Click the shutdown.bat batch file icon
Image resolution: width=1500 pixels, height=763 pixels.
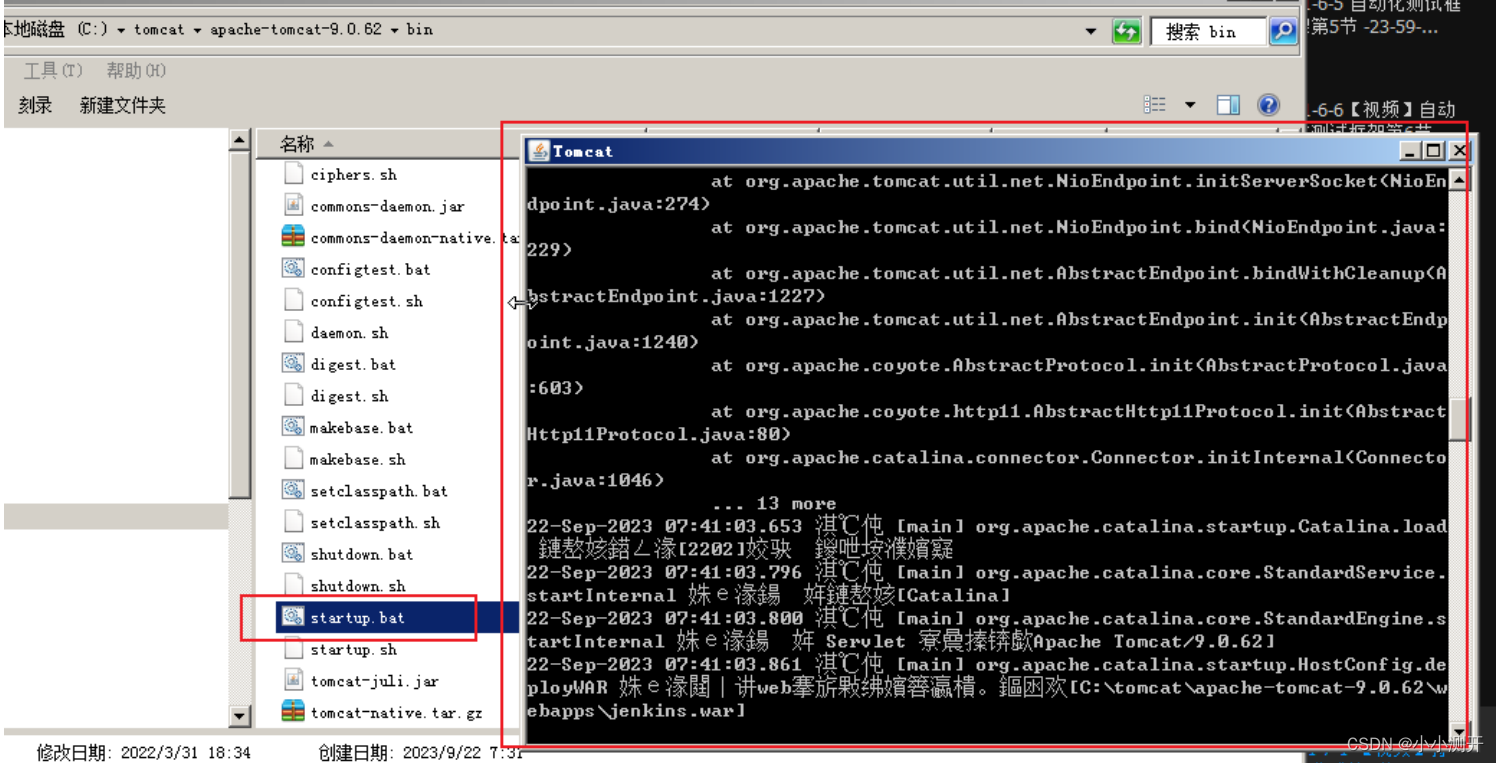[293, 554]
